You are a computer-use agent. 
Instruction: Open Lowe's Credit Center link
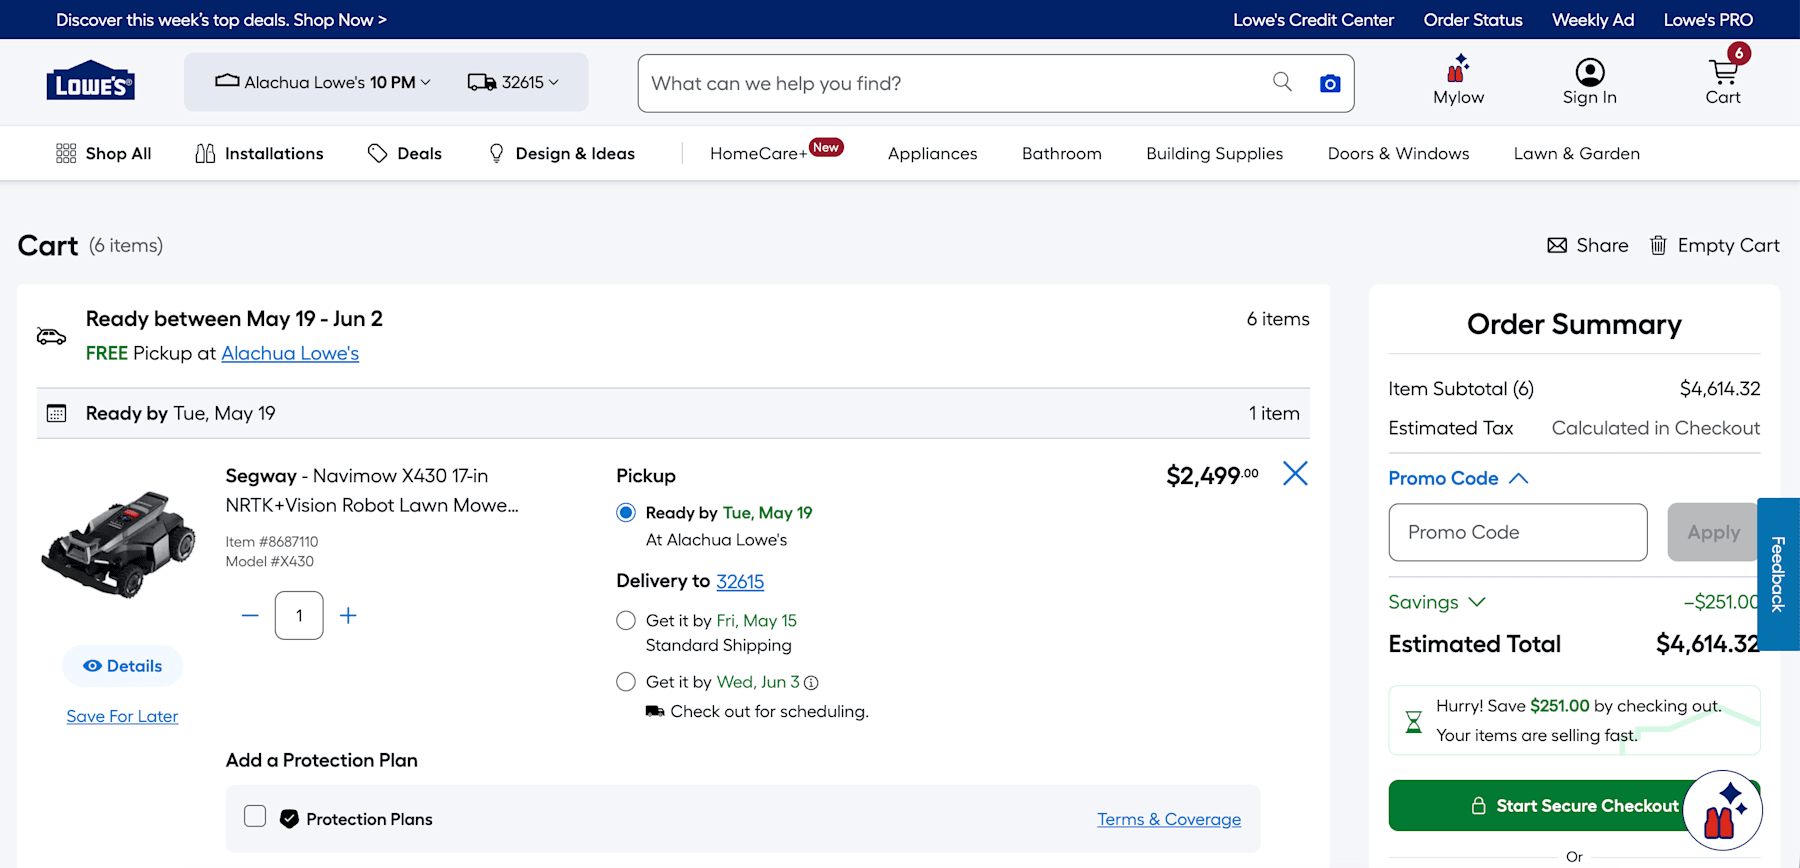1313,20
